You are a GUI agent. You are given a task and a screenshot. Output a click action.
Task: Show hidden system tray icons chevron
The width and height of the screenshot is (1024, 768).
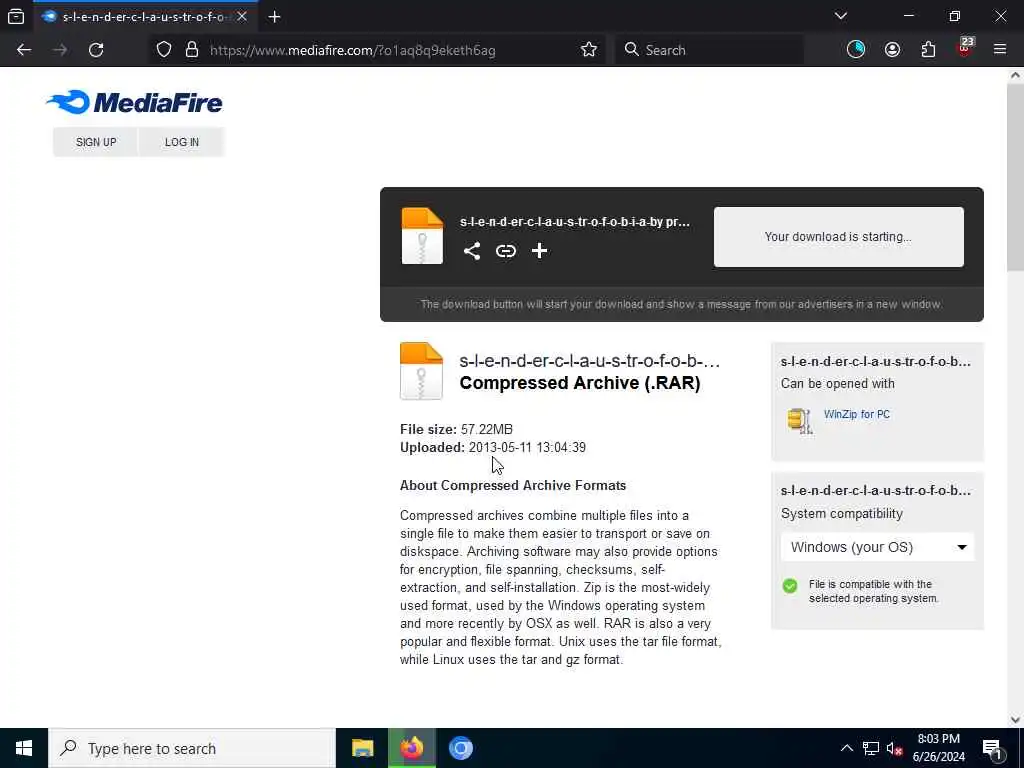pyautogui.click(x=846, y=748)
